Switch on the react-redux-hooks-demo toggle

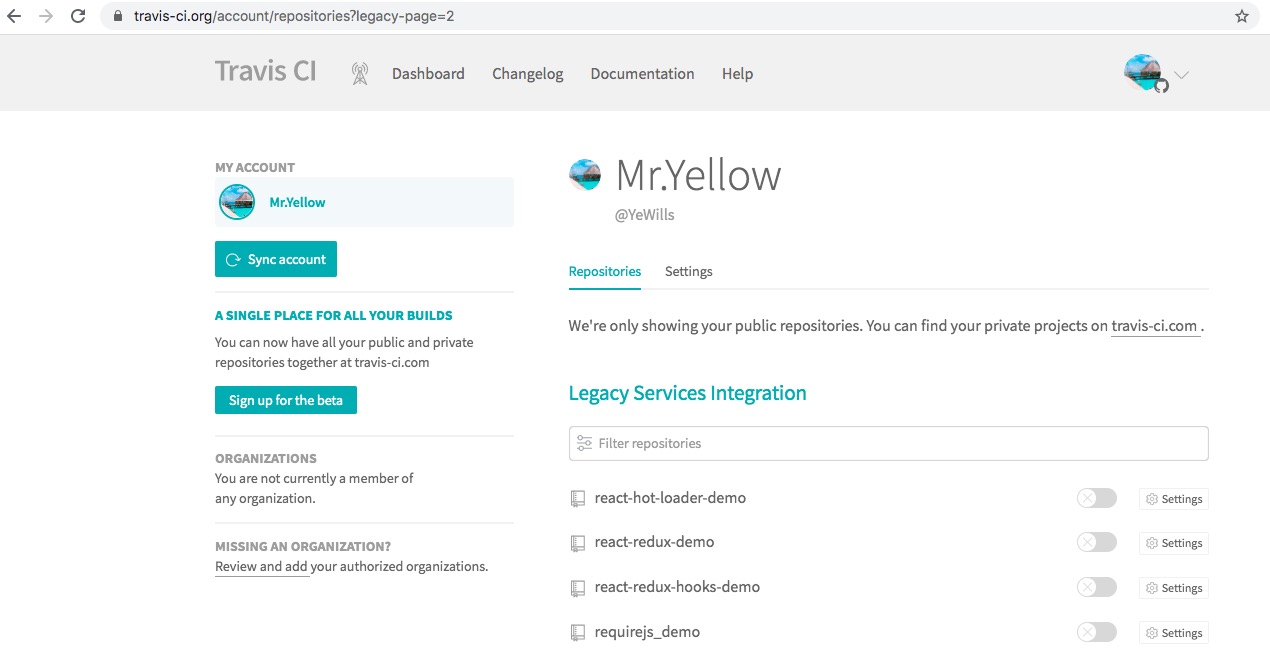pos(1096,587)
